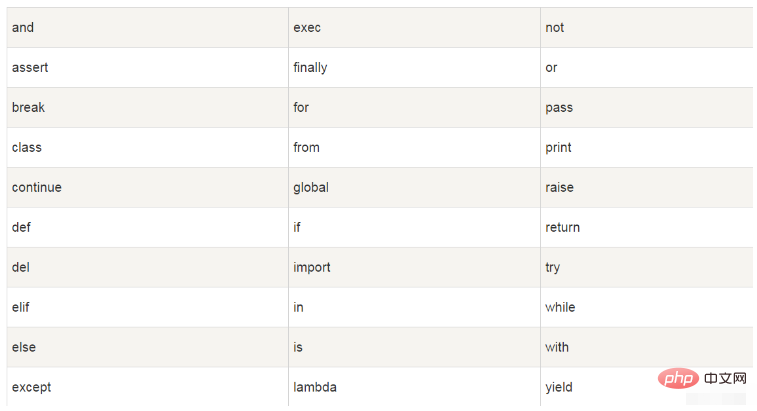Click the 'not' keyword text
757x411 pixels.
(x=554, y=28)
